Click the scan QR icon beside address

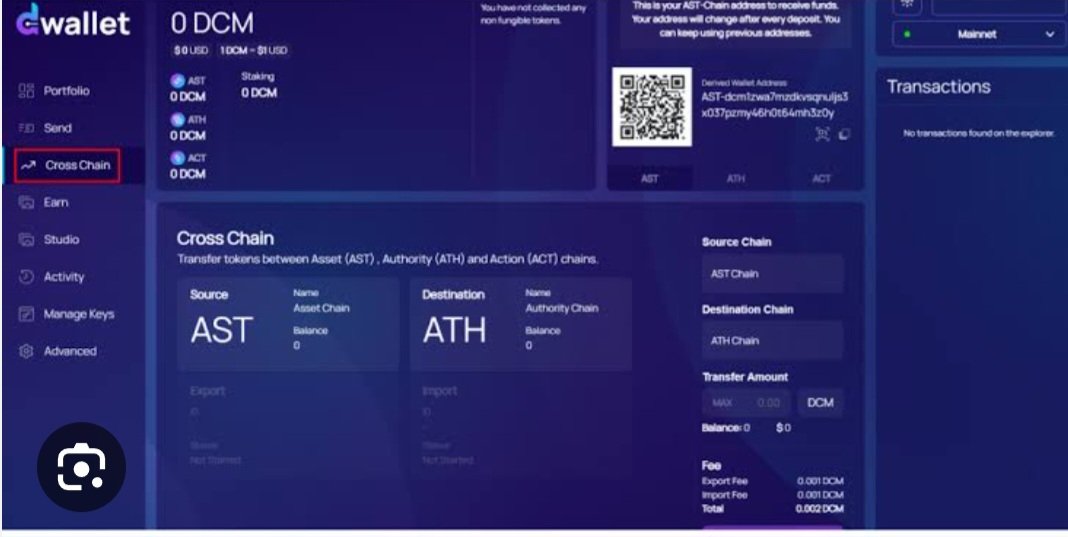pos(823,134)
